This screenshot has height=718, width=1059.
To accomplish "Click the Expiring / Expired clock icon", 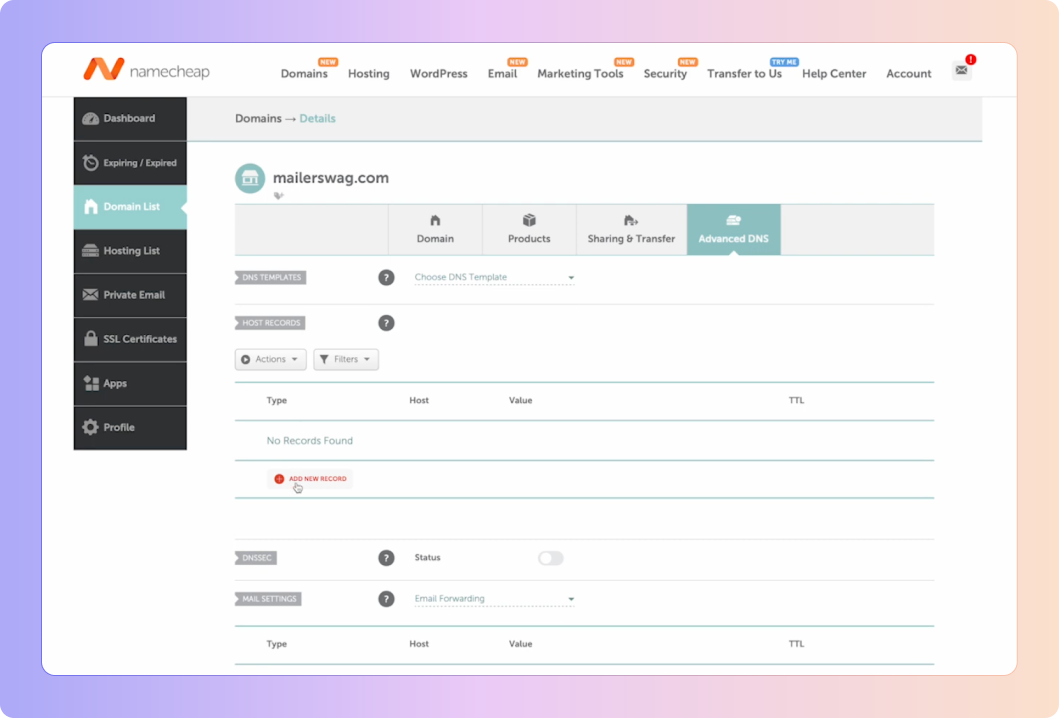I will point(91,163).
